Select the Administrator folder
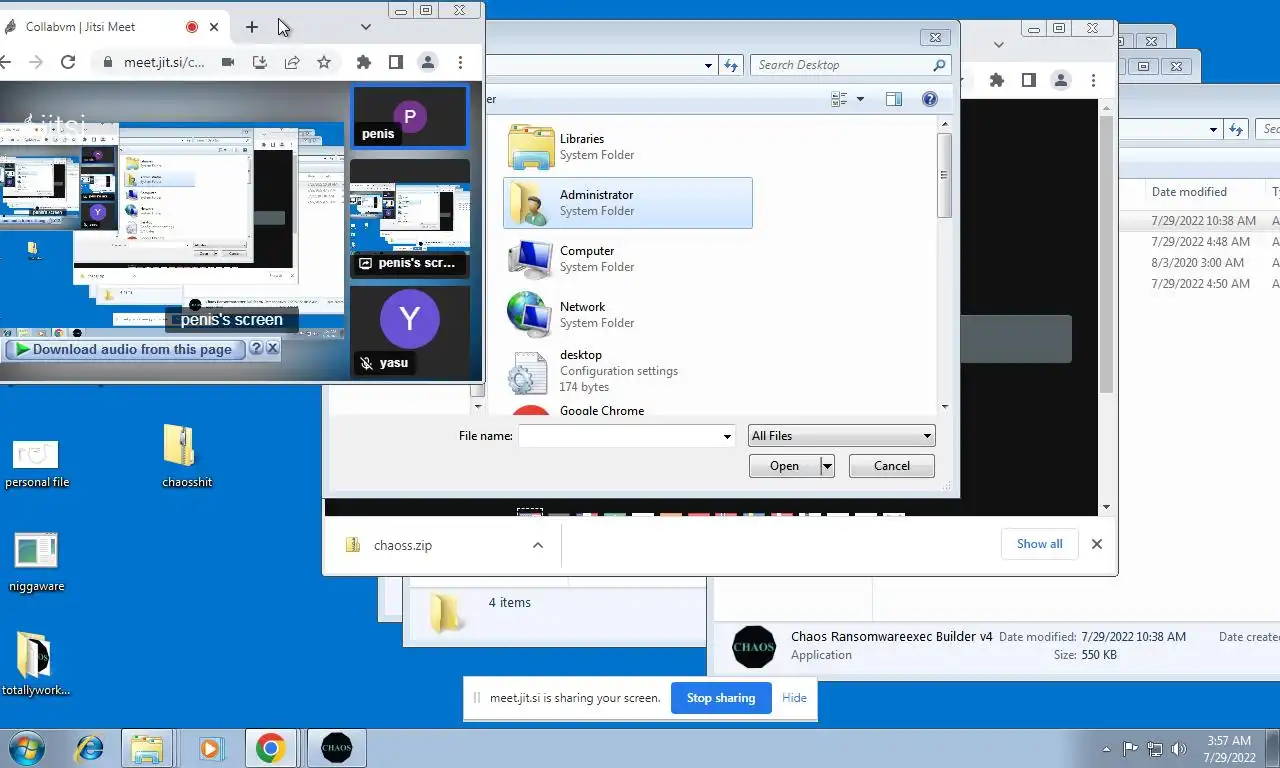1280x768 pixels. pyautogui.click(x=628, y=203)
